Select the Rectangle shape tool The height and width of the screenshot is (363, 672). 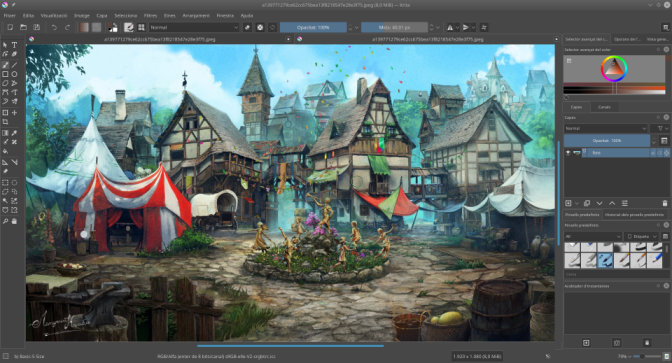(x=5, y=74)
